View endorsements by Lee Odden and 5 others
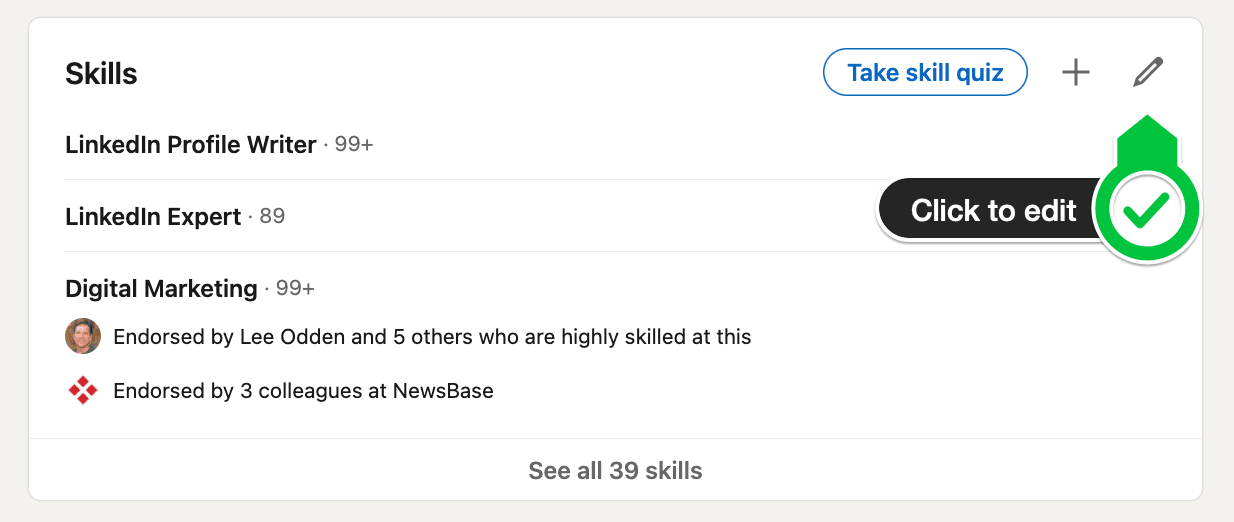The image size is (1234, 522). (x=432, y=337)
